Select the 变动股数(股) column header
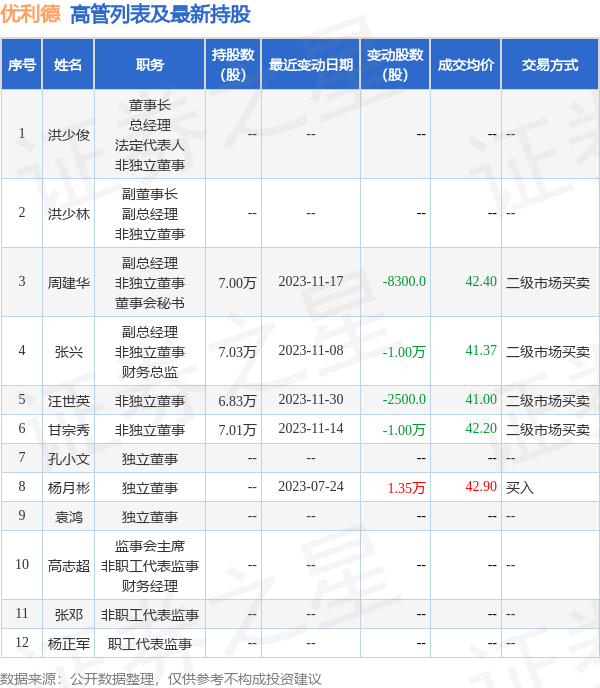Viewport: 600px width, 688px height. coord(395,64)
